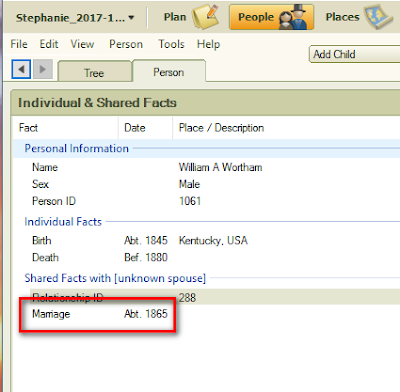Open the View menu
400x392 pixels.
(x=82, y=44)
